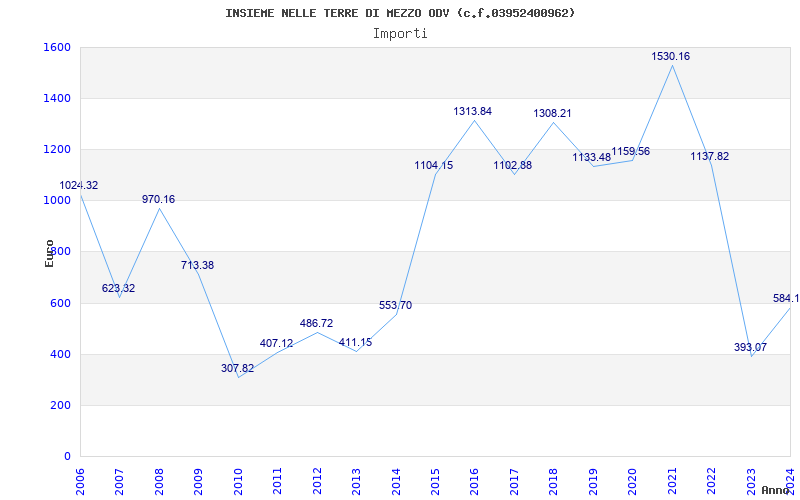Viewport: 800px width, 500px height.
Task: Select the 411.15 value label
Action: (x=356, y=342)
